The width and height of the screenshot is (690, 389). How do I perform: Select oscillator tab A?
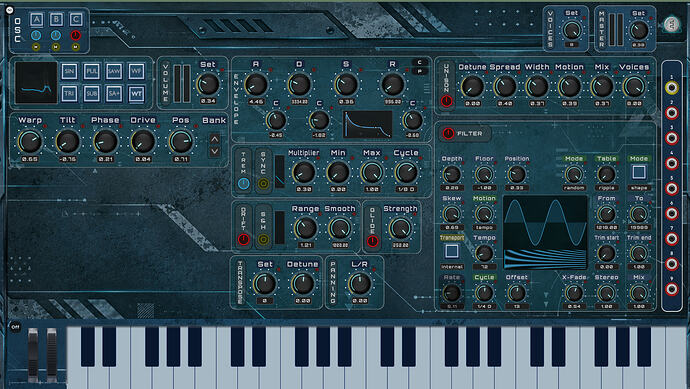37,19
